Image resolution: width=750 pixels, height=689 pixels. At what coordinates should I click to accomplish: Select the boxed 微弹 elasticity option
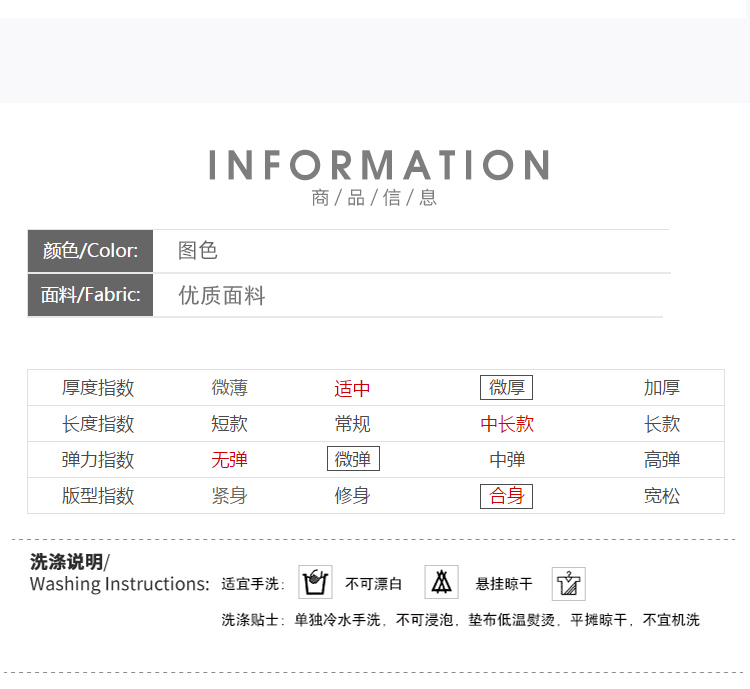click(353, 460)
